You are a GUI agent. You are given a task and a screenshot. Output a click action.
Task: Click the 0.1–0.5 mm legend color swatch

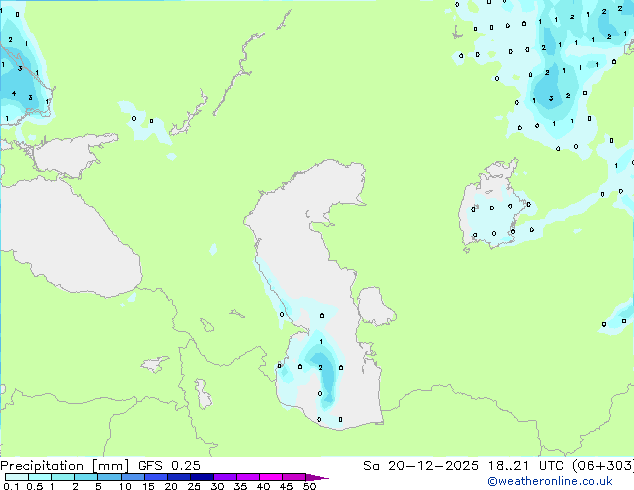pos(17,477)
